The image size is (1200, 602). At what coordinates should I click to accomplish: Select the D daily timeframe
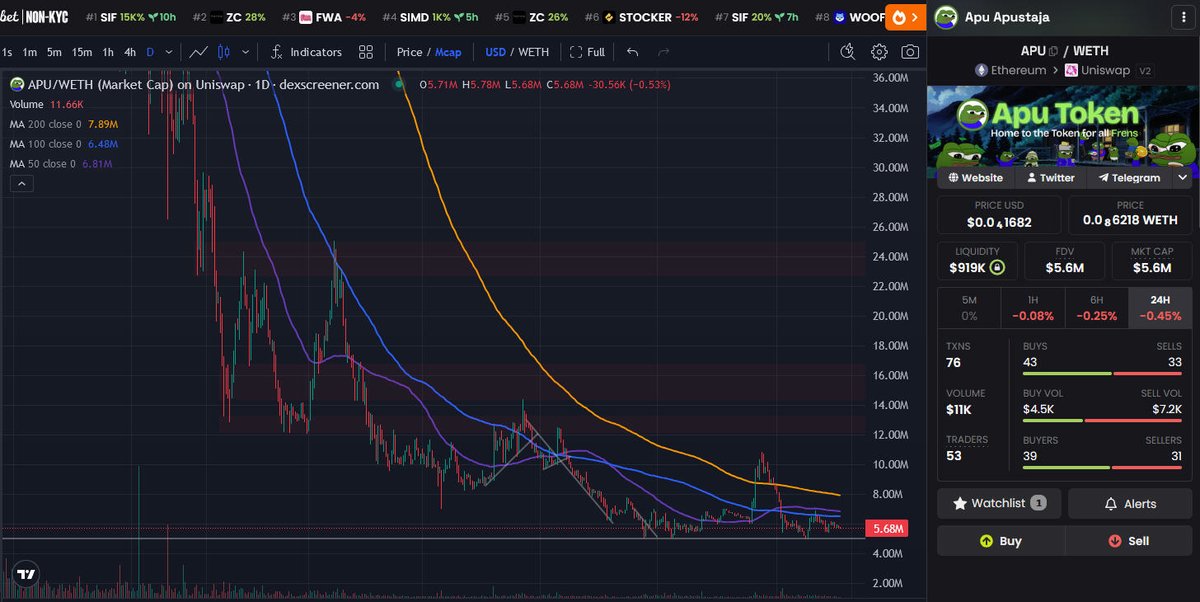pos(150,52)
